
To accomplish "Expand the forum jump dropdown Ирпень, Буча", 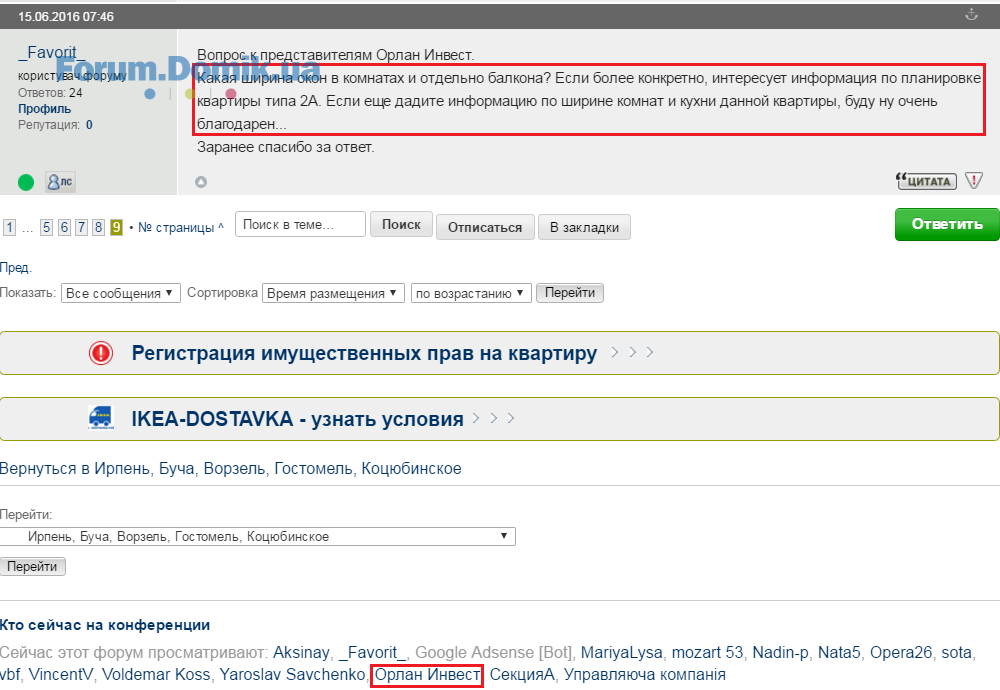I will tap(258, 536).
